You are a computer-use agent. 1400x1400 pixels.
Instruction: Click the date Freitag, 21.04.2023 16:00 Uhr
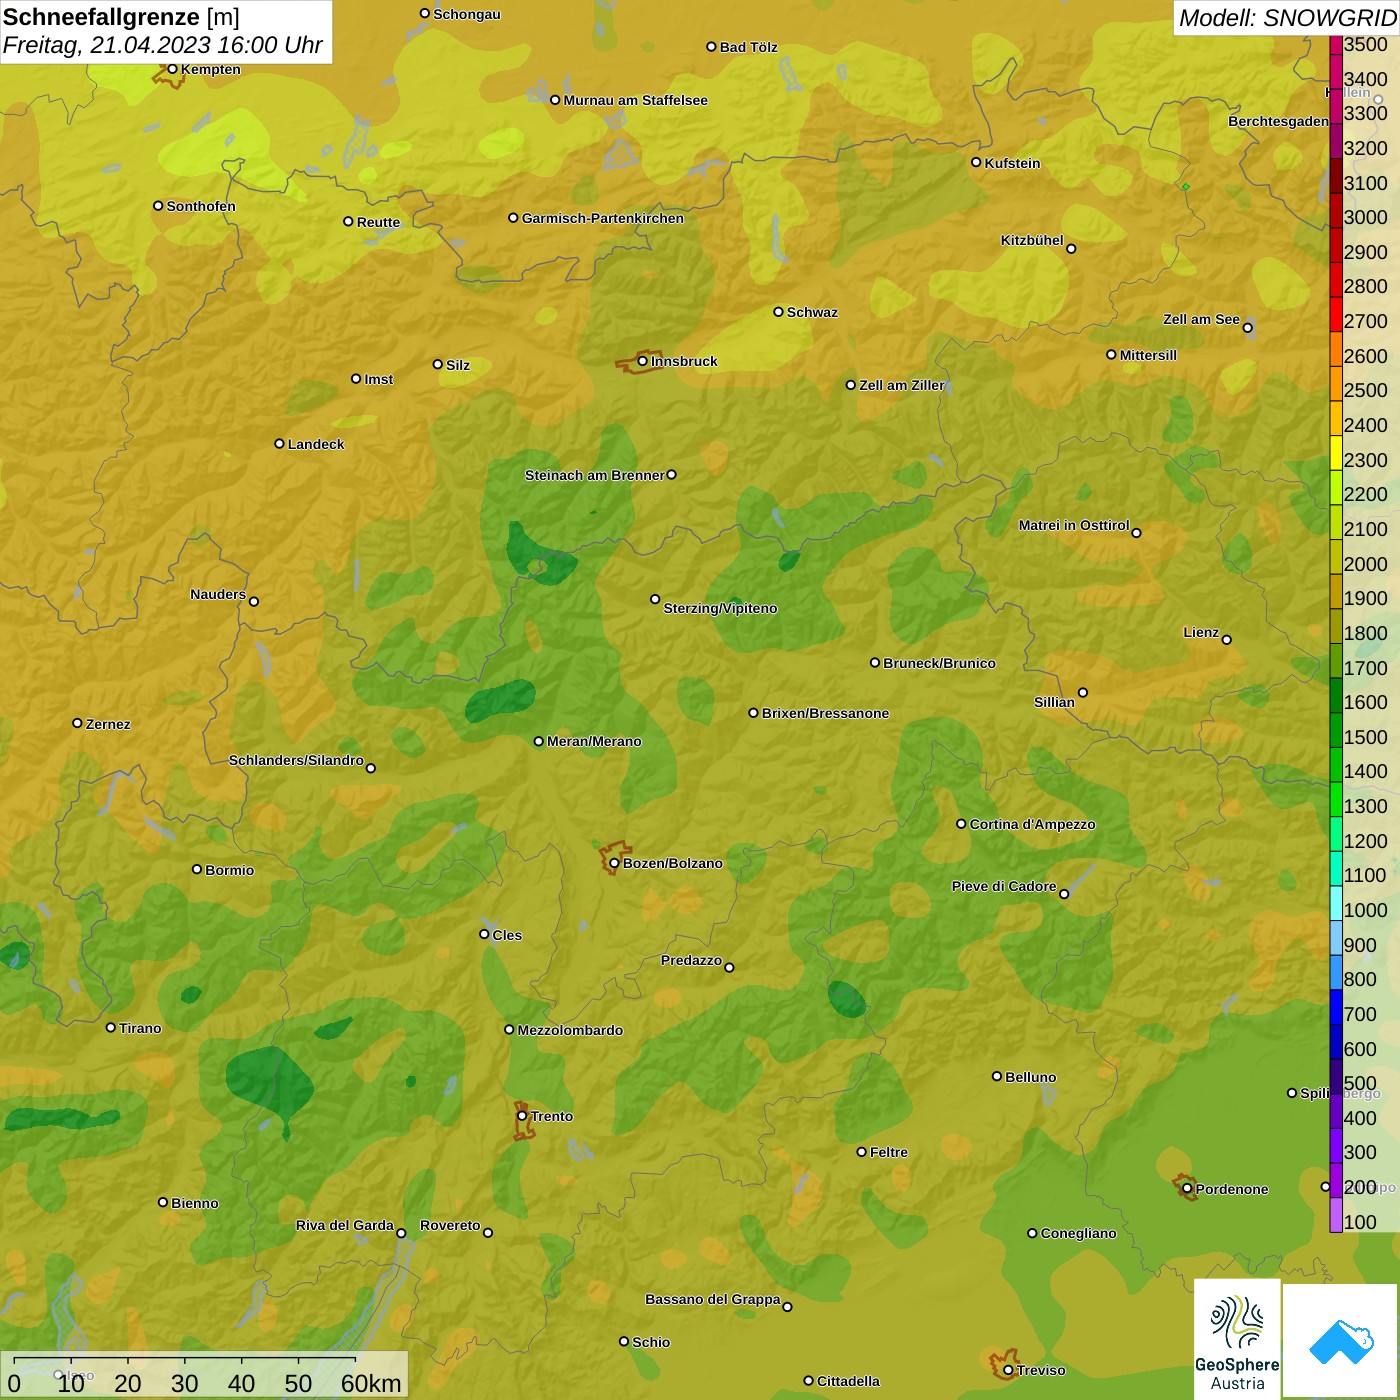click(x=162, y=45)
